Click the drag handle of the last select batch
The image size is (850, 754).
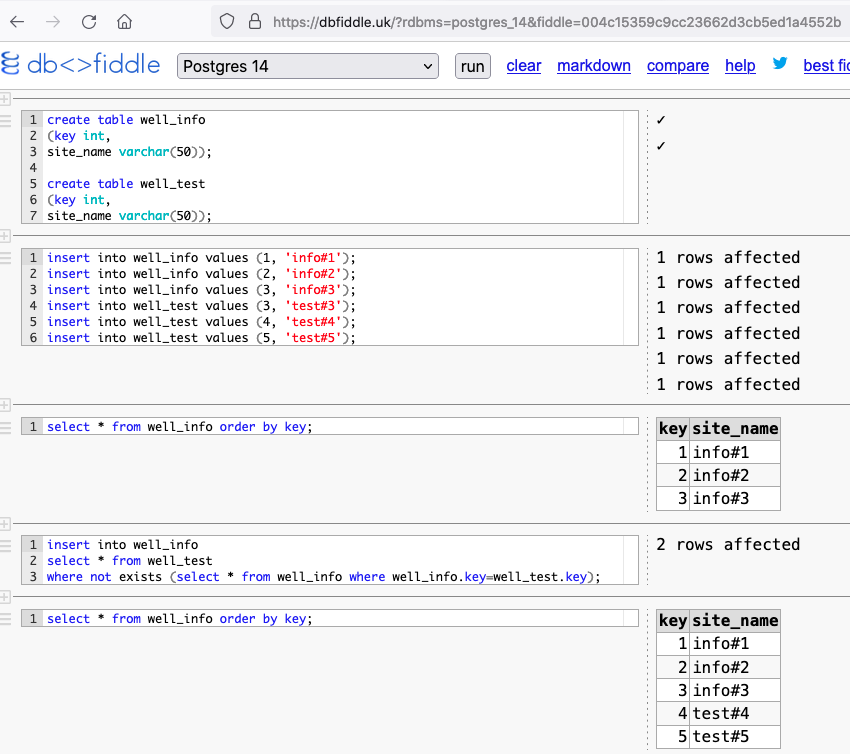(5, 619)
